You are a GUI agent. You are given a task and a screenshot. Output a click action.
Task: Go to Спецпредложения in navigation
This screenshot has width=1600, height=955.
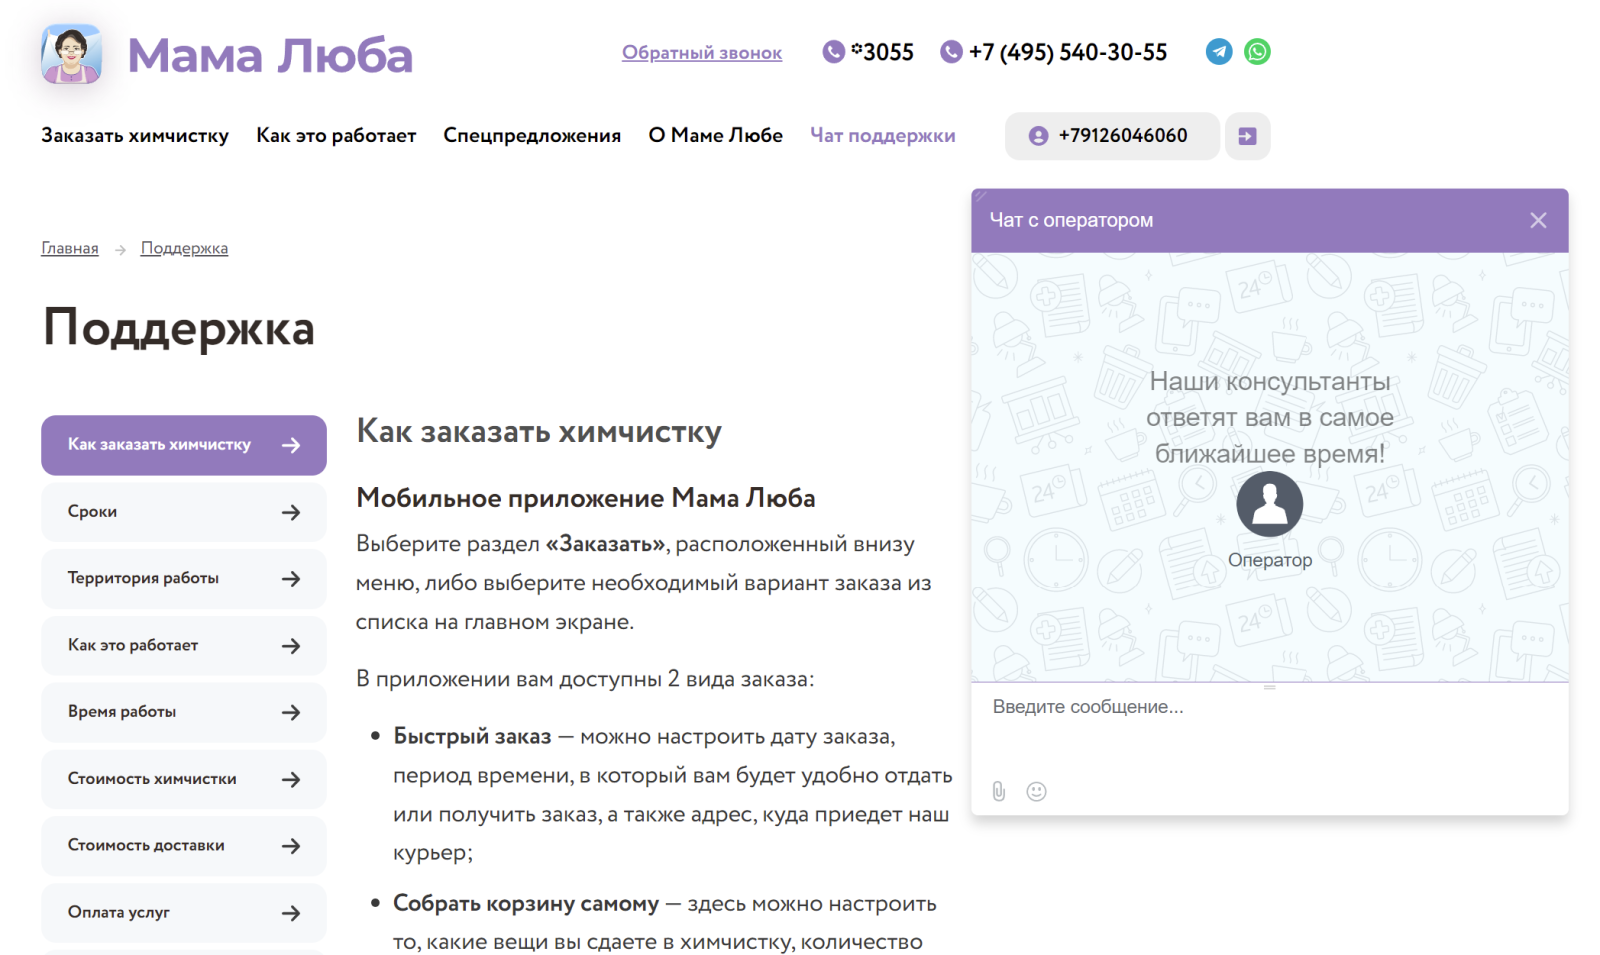click(x=532, y=135)
